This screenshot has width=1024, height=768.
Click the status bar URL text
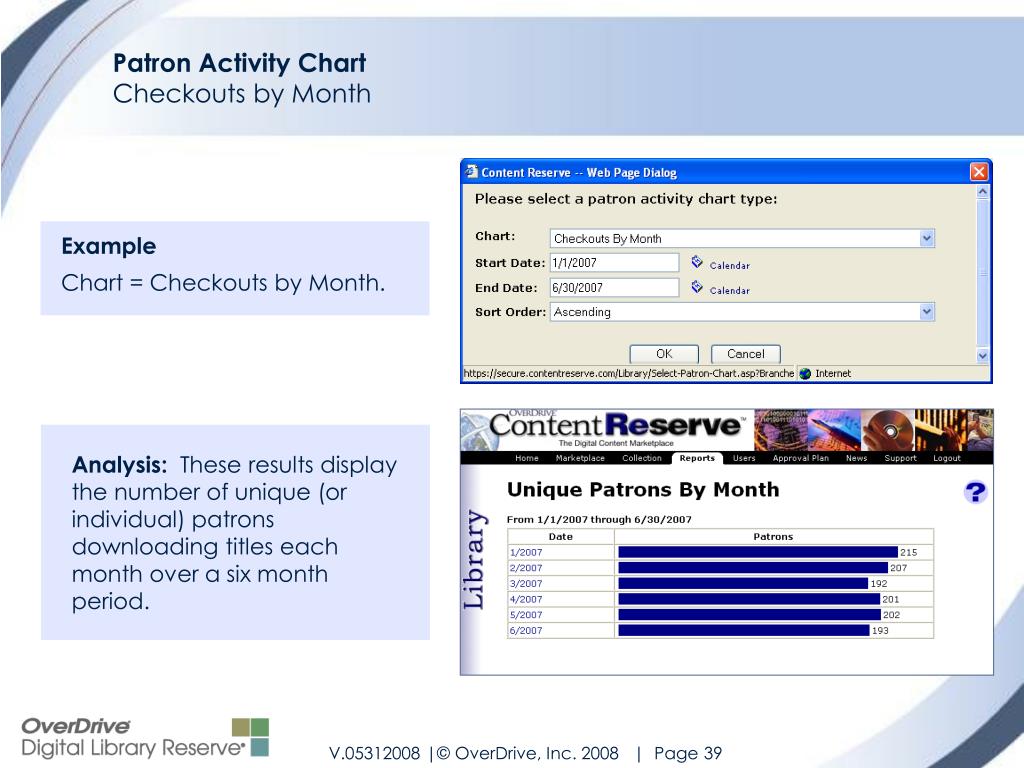coord(628,374)
